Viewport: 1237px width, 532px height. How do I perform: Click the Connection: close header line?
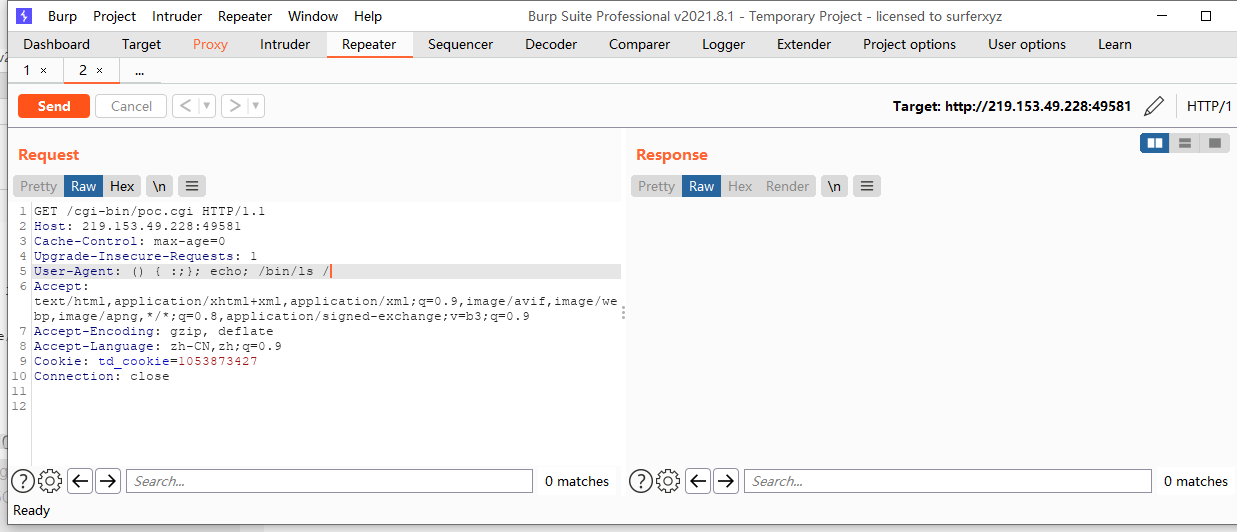102,376
